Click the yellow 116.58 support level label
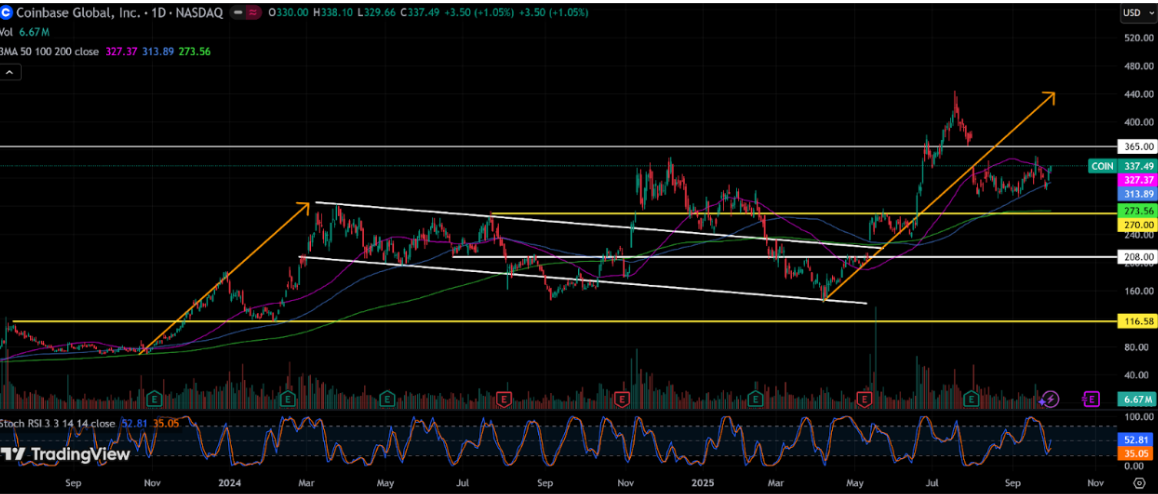1158x494 pixels. 1135,321
